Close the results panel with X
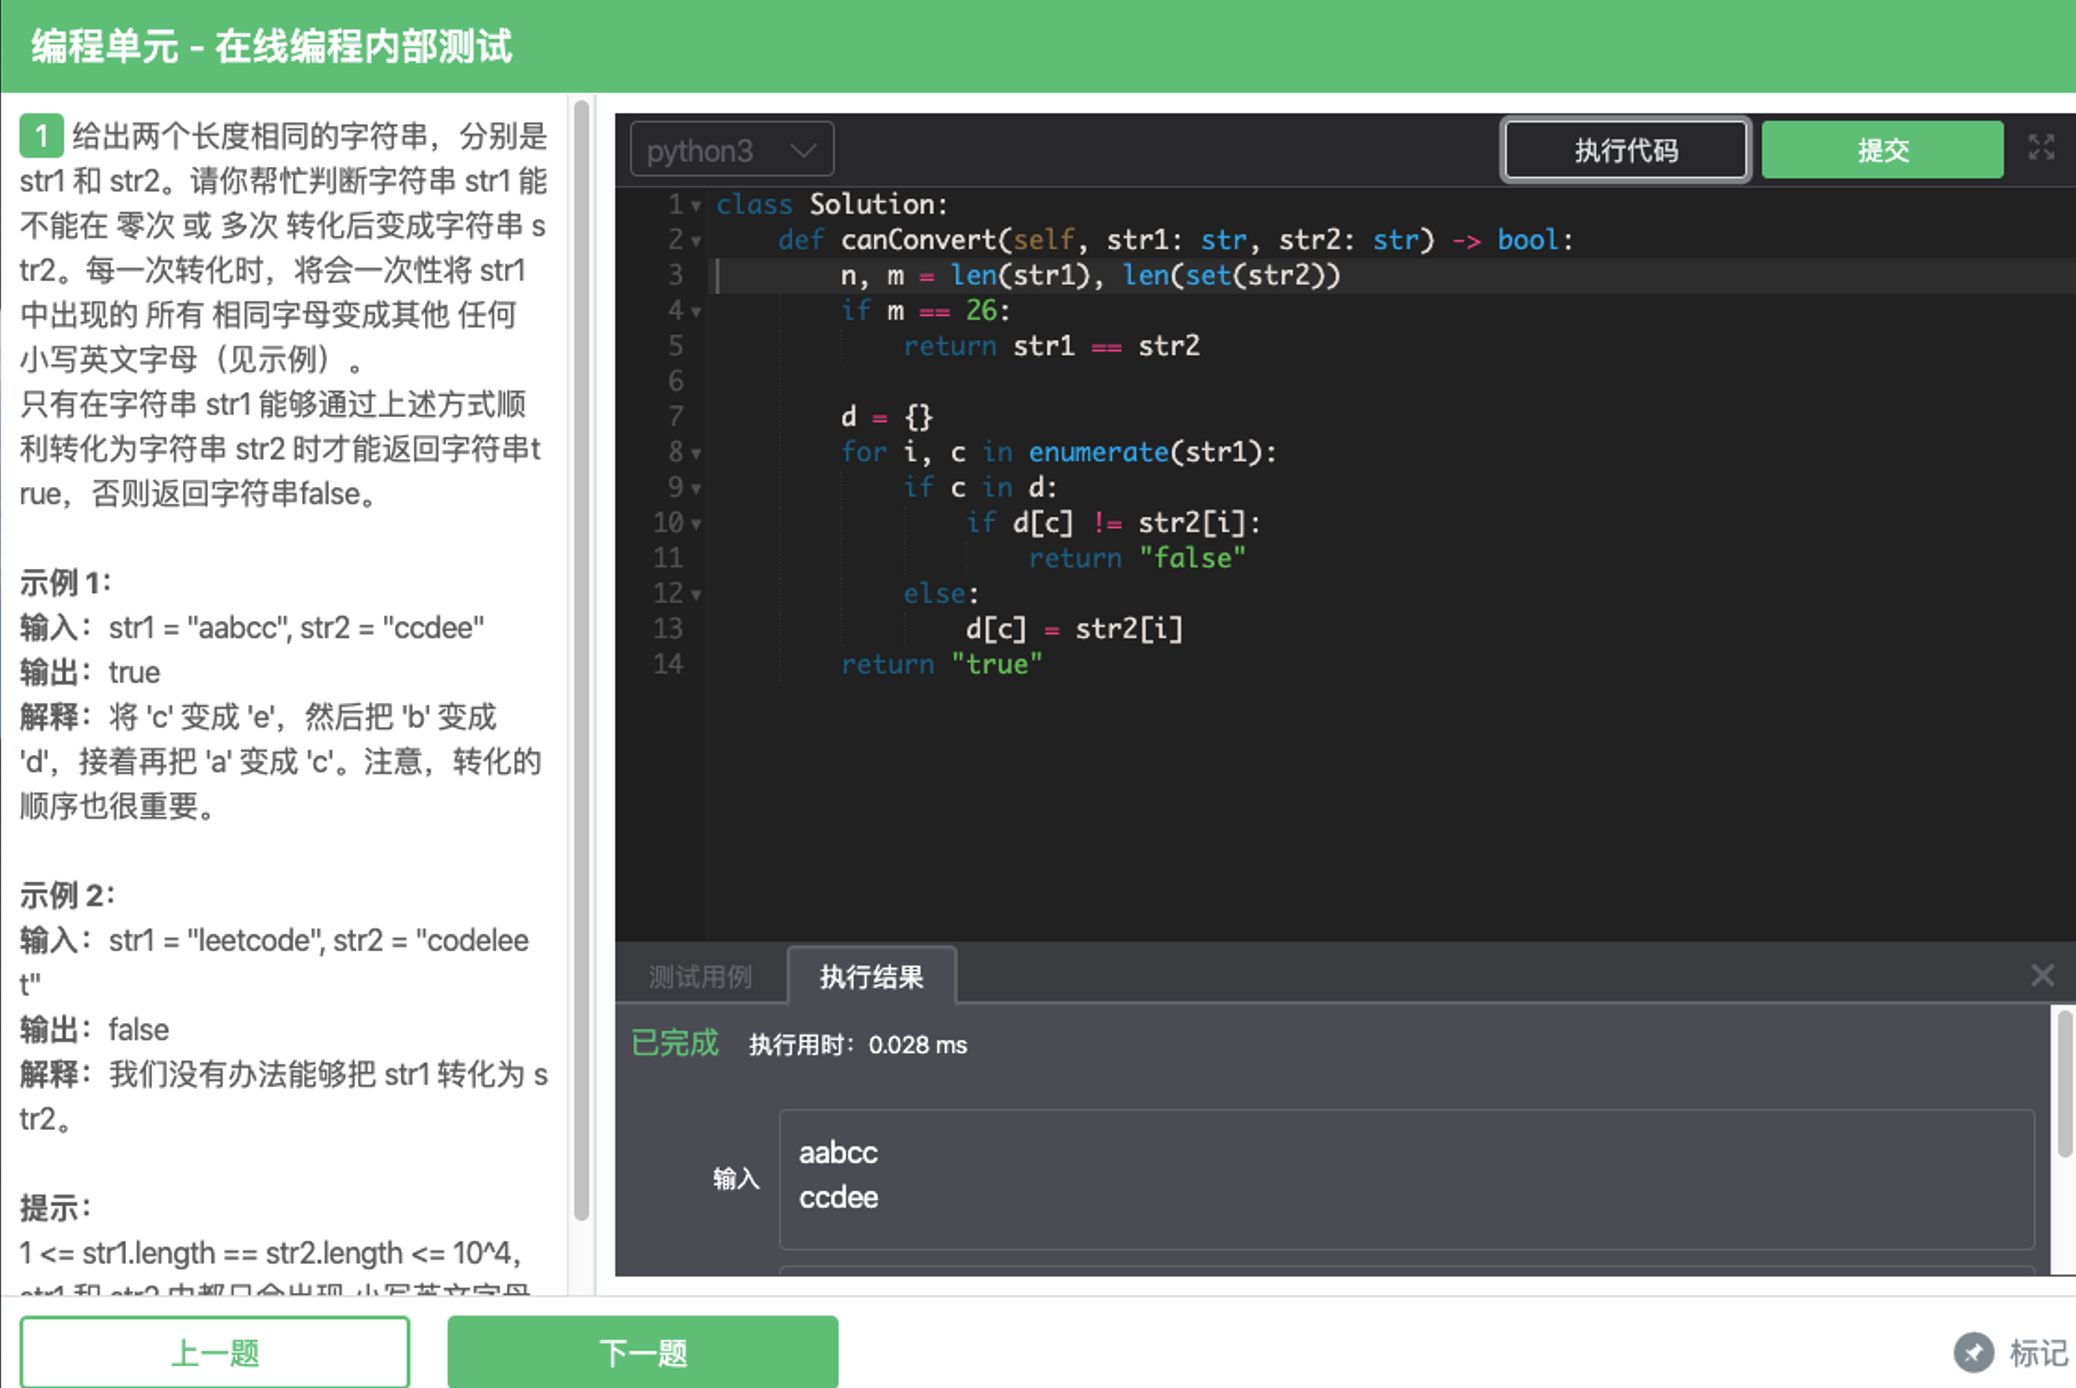The image size is (2076, 1388). click(2042, 975)
